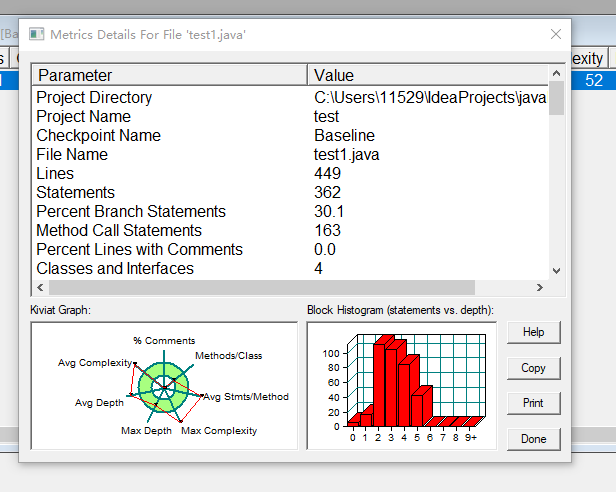
Task: Select the Percent Branch Statements row
Action: (290, 211)
